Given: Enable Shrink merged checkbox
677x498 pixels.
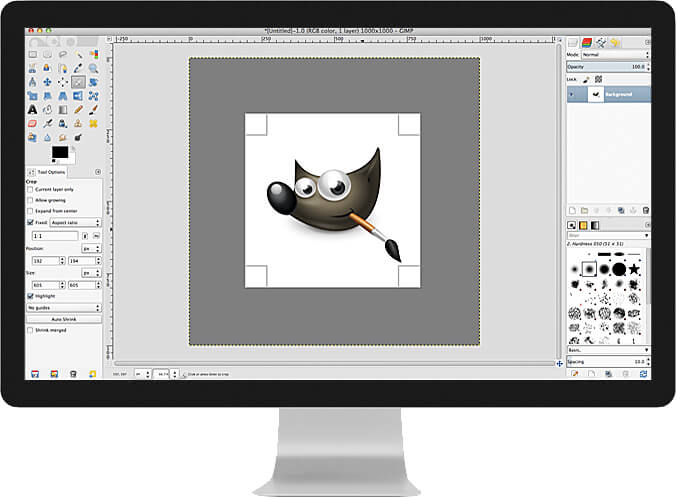Looking at the screenshot, I should [x=30, y=330].
